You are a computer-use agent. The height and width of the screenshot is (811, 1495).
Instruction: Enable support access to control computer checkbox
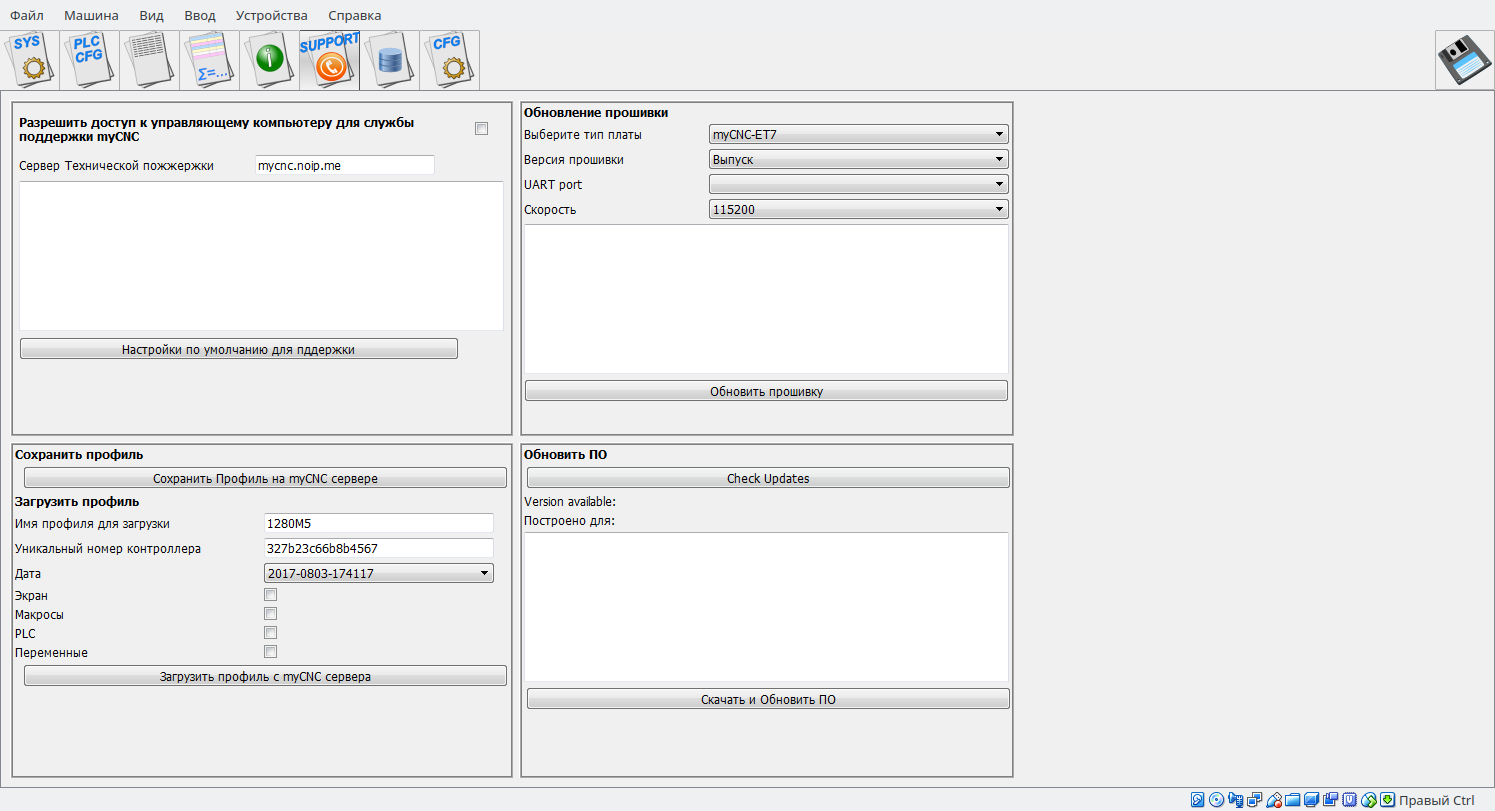(481, 129)
